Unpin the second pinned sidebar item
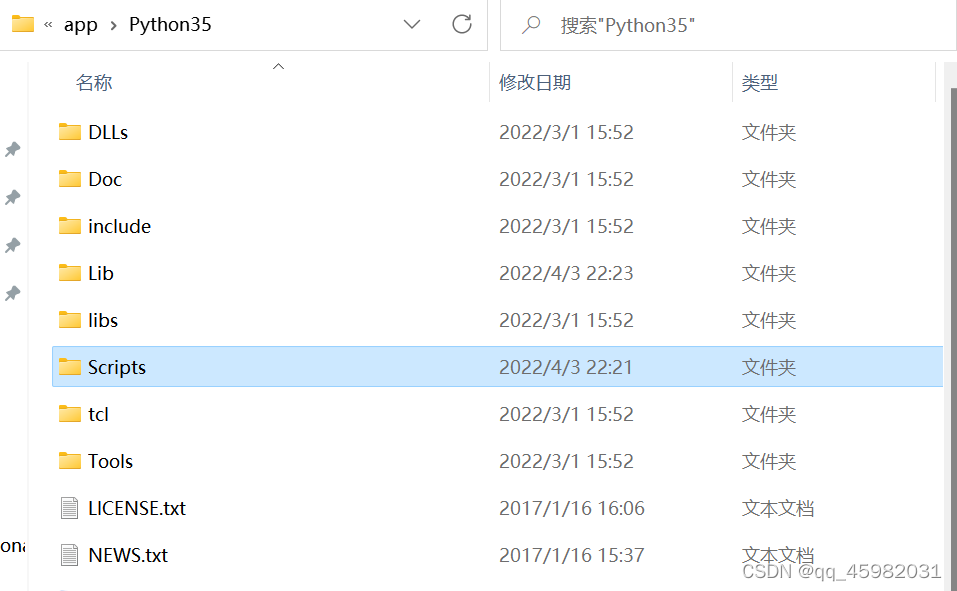The image size is (957, 591). coord(13,197)
